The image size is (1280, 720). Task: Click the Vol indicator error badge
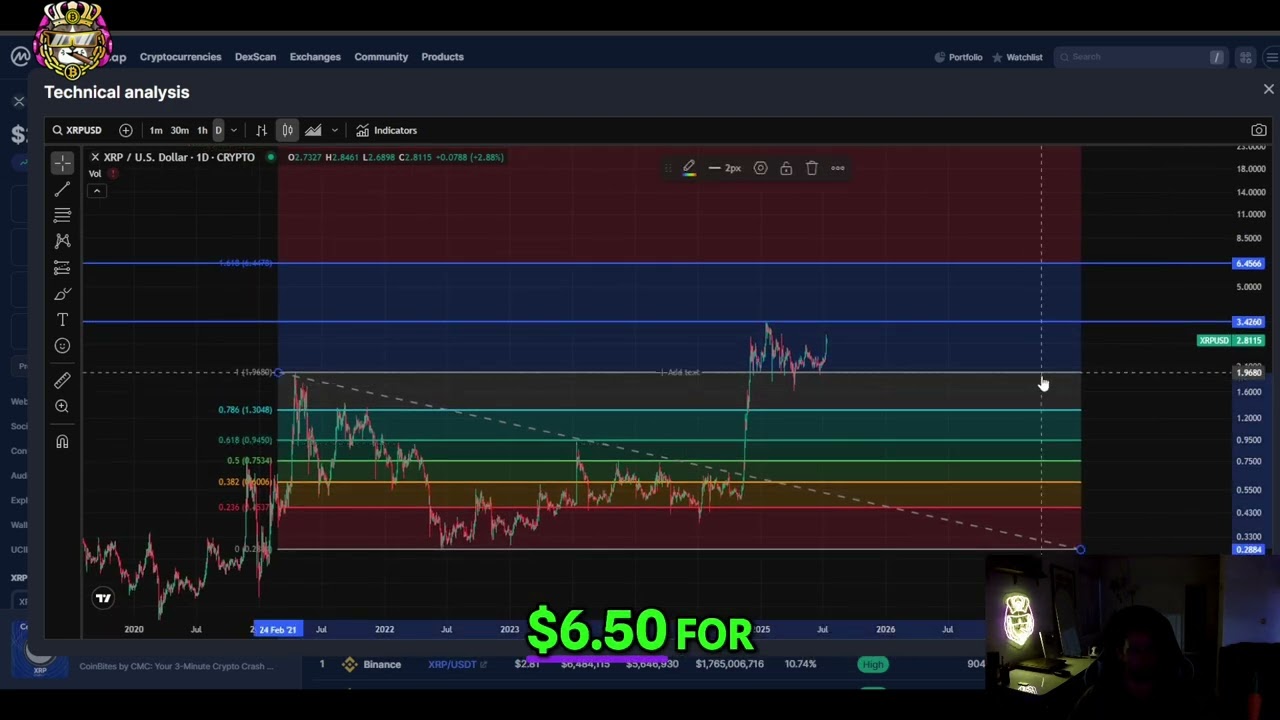113,173
